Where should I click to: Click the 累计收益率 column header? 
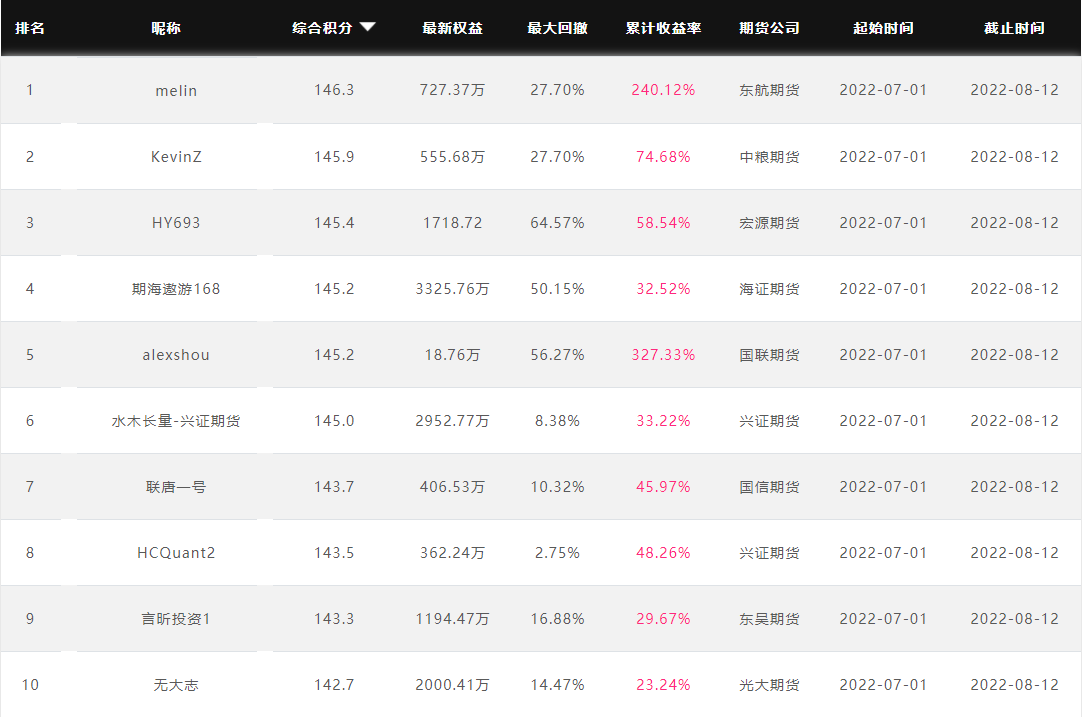click(x=663, y=28)
